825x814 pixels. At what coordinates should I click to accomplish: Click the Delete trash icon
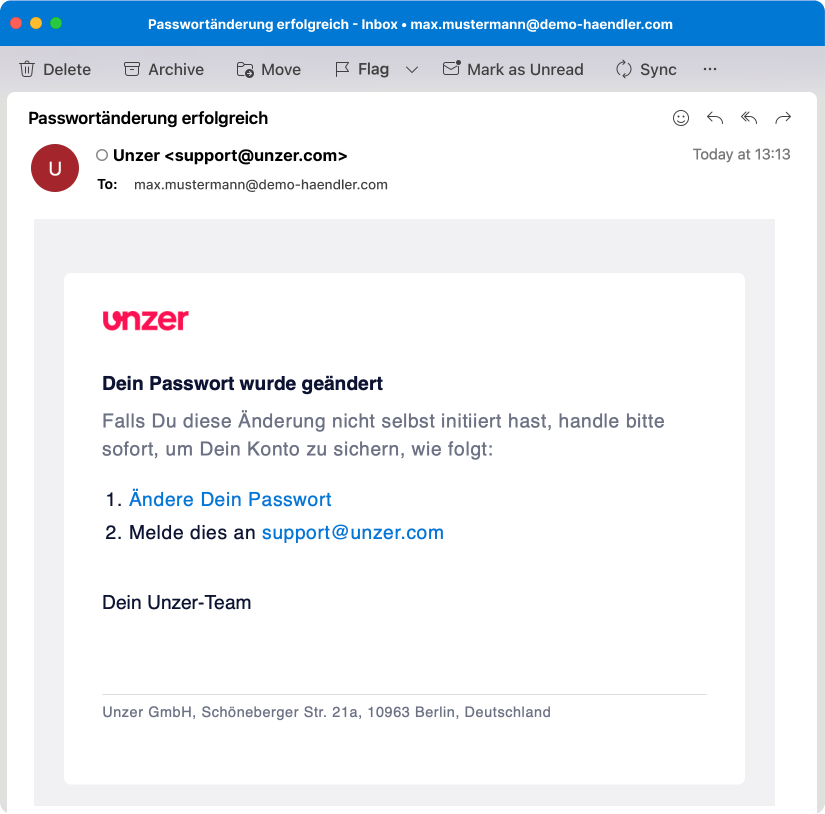coord(27,69)
